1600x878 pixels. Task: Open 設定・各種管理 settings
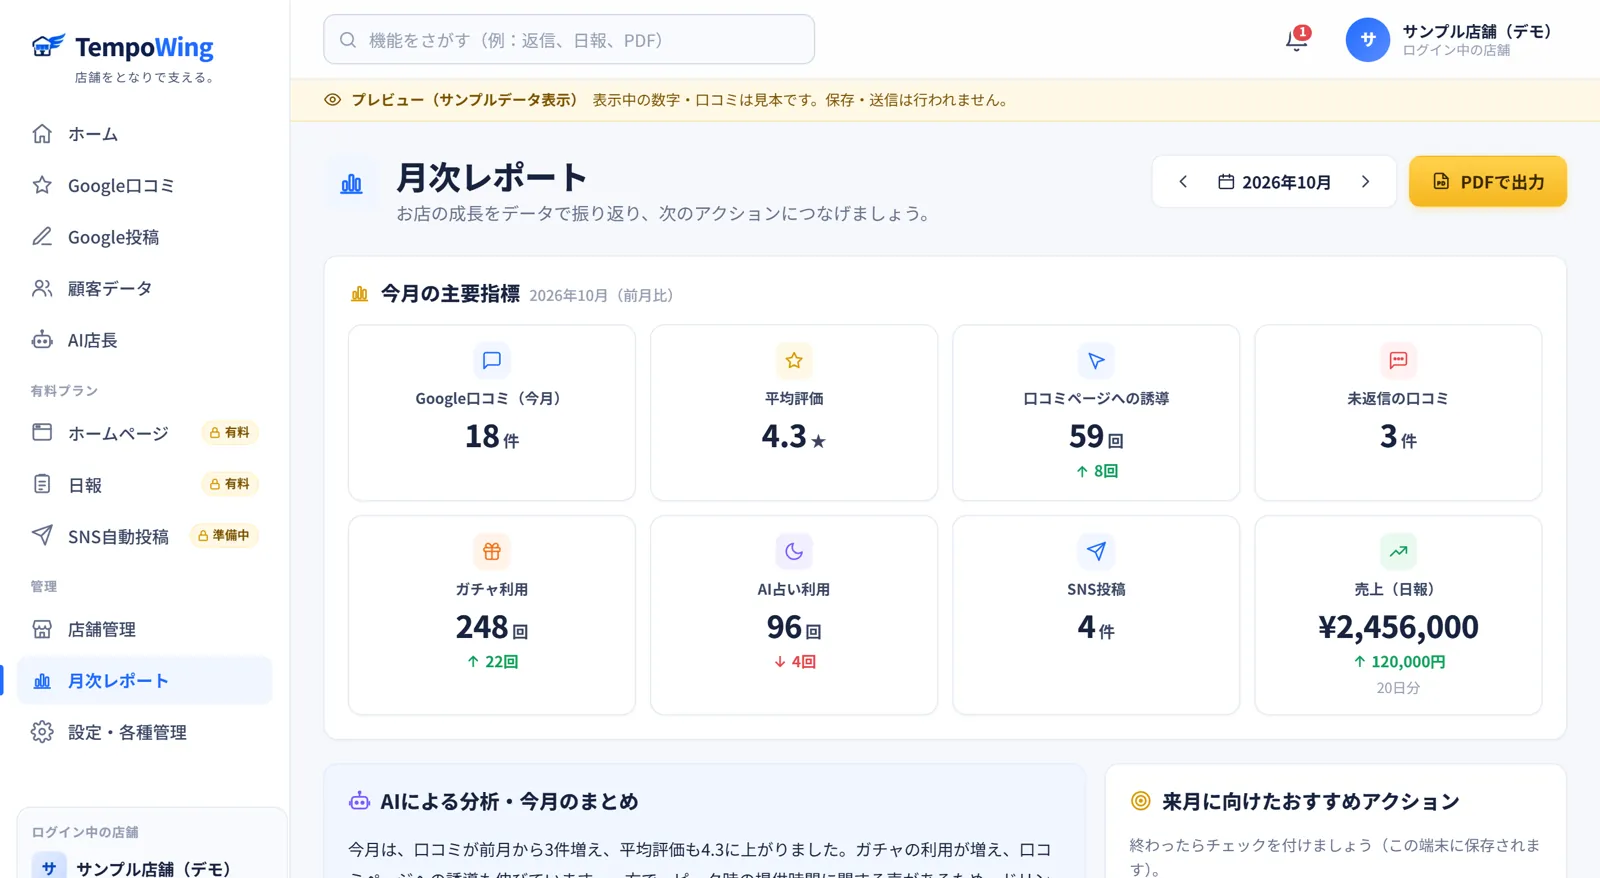145,732
